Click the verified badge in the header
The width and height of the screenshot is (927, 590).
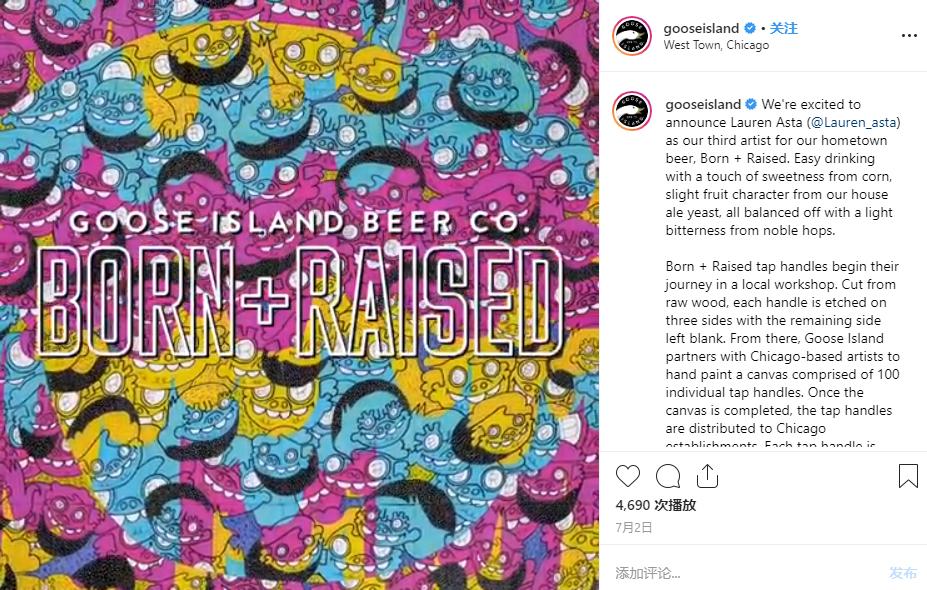(749, 28)
